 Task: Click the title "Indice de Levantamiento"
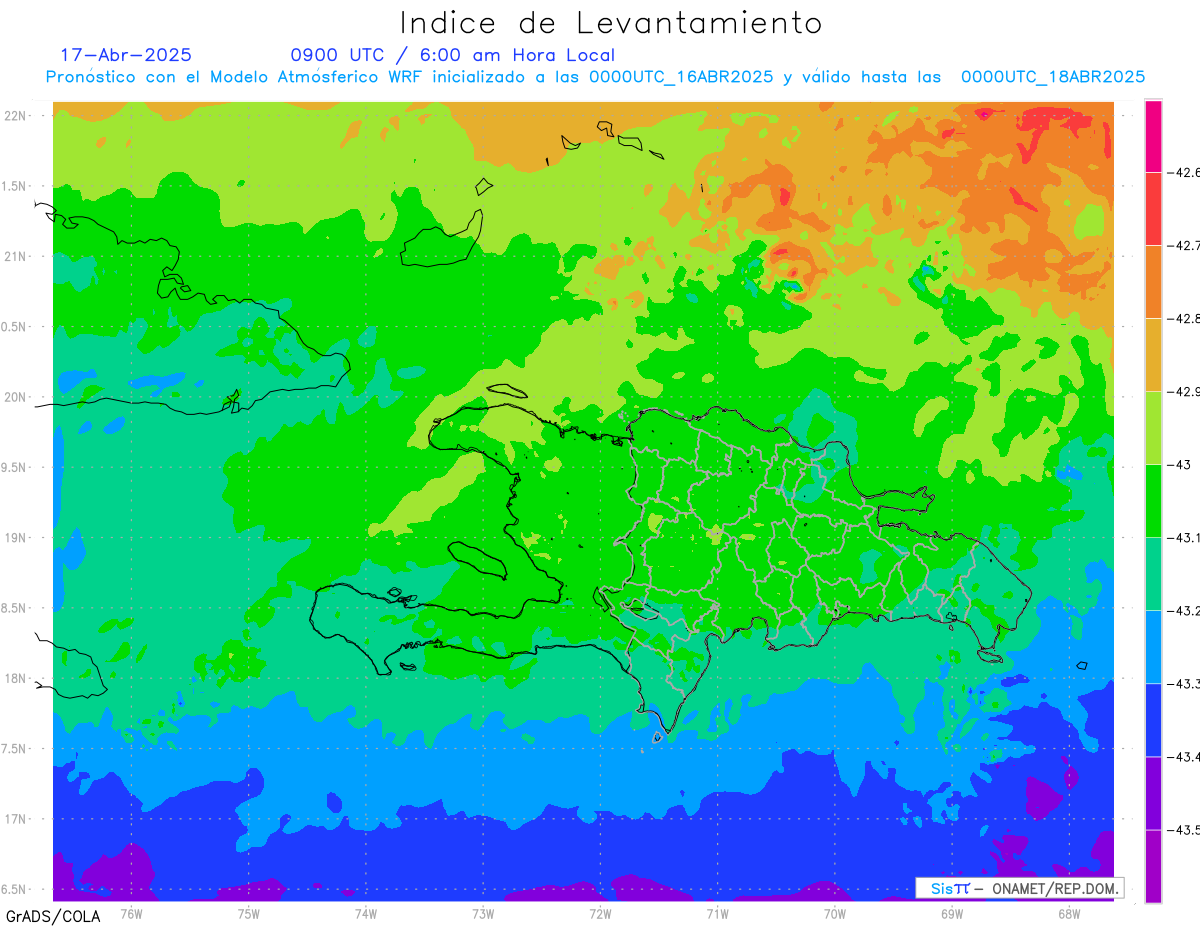tap(611, 23)
